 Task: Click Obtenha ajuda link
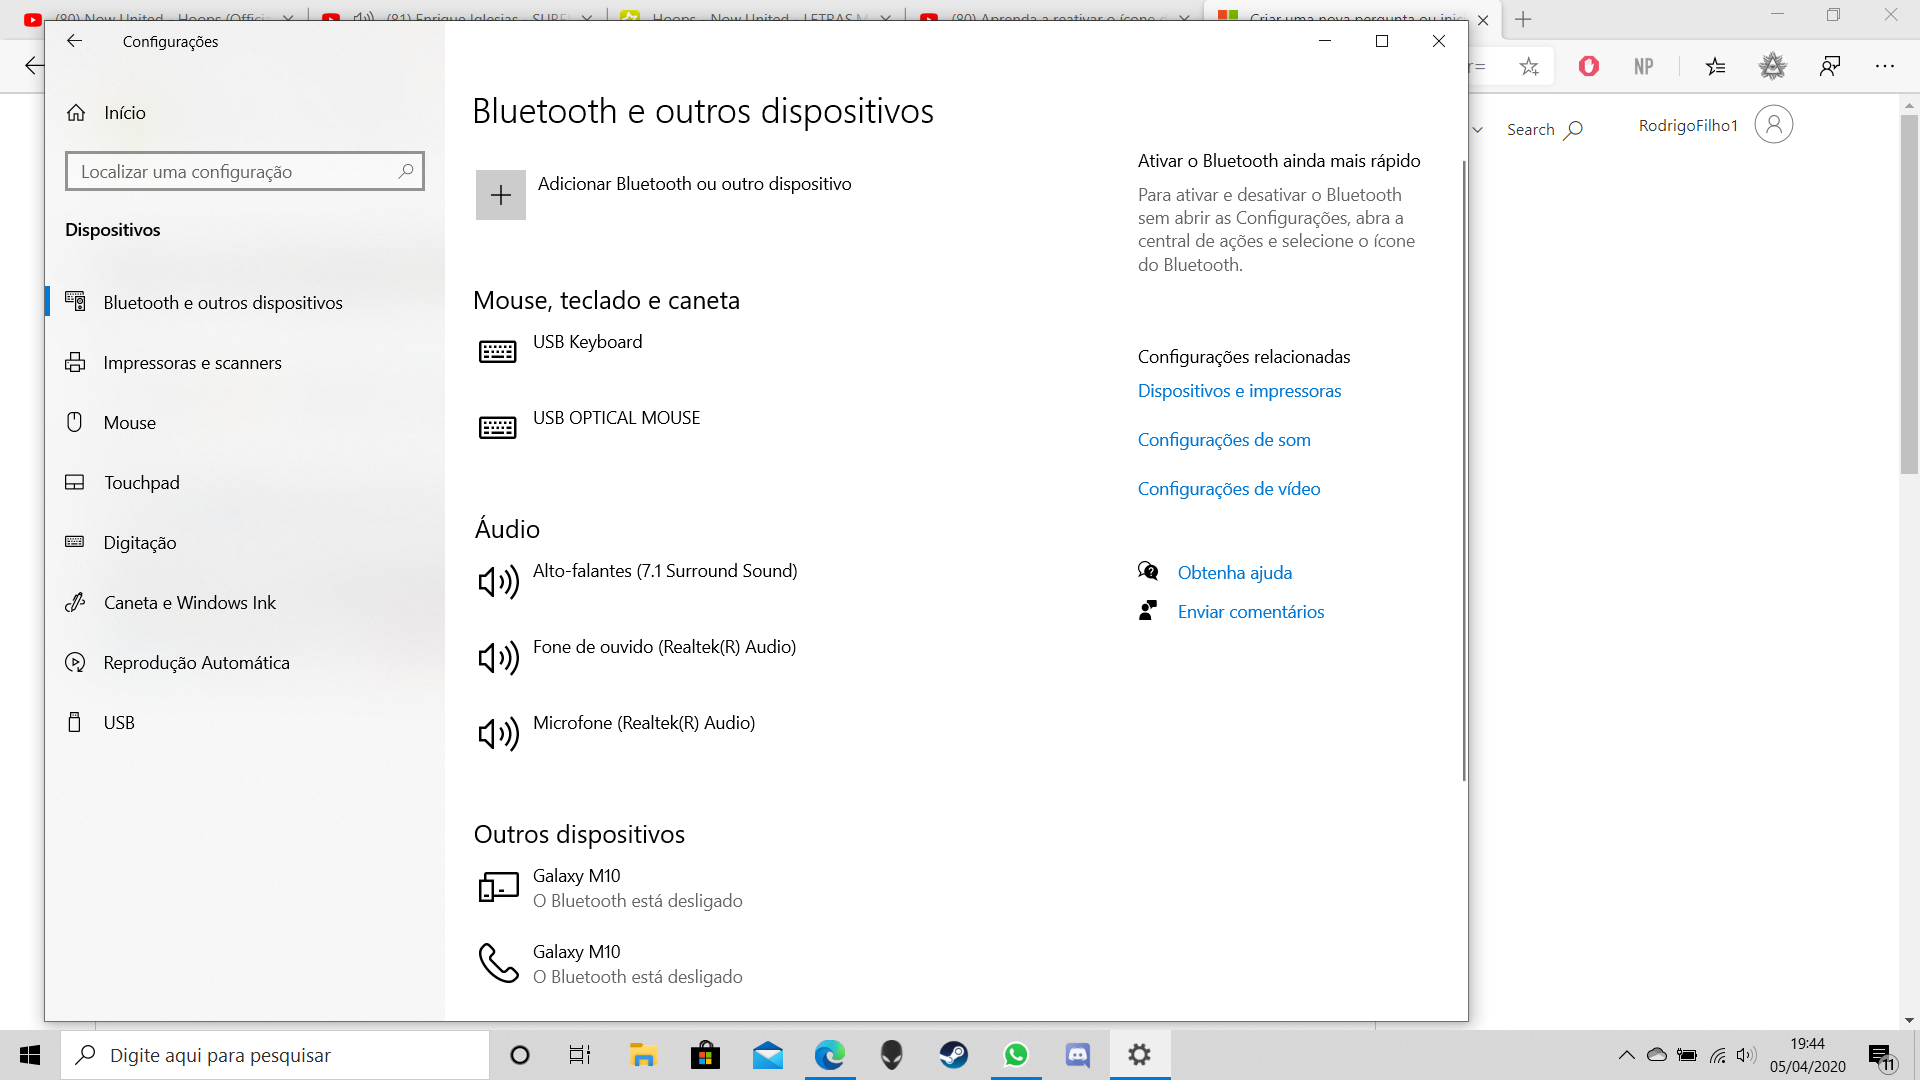tap(1234, 573)
